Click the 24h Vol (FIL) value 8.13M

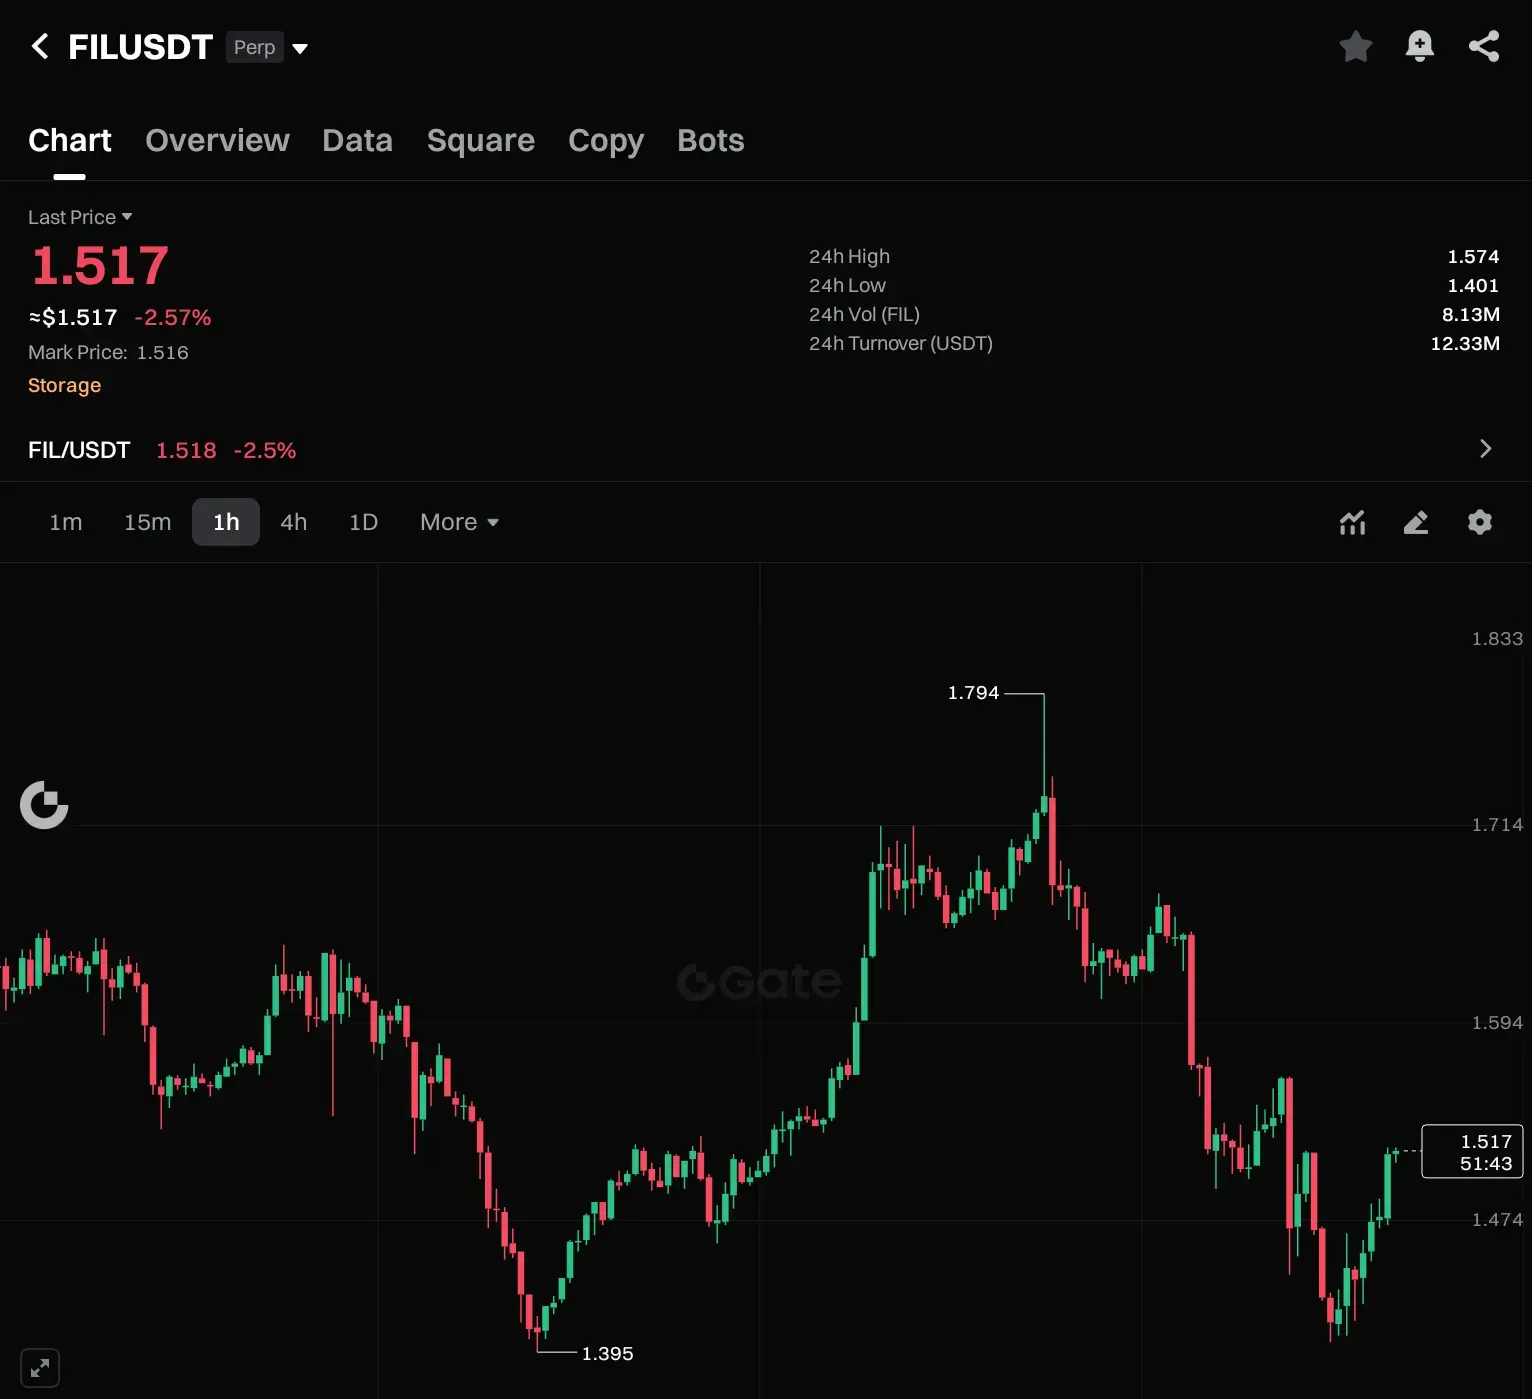pyautogui.click(x=1470, y=315)
